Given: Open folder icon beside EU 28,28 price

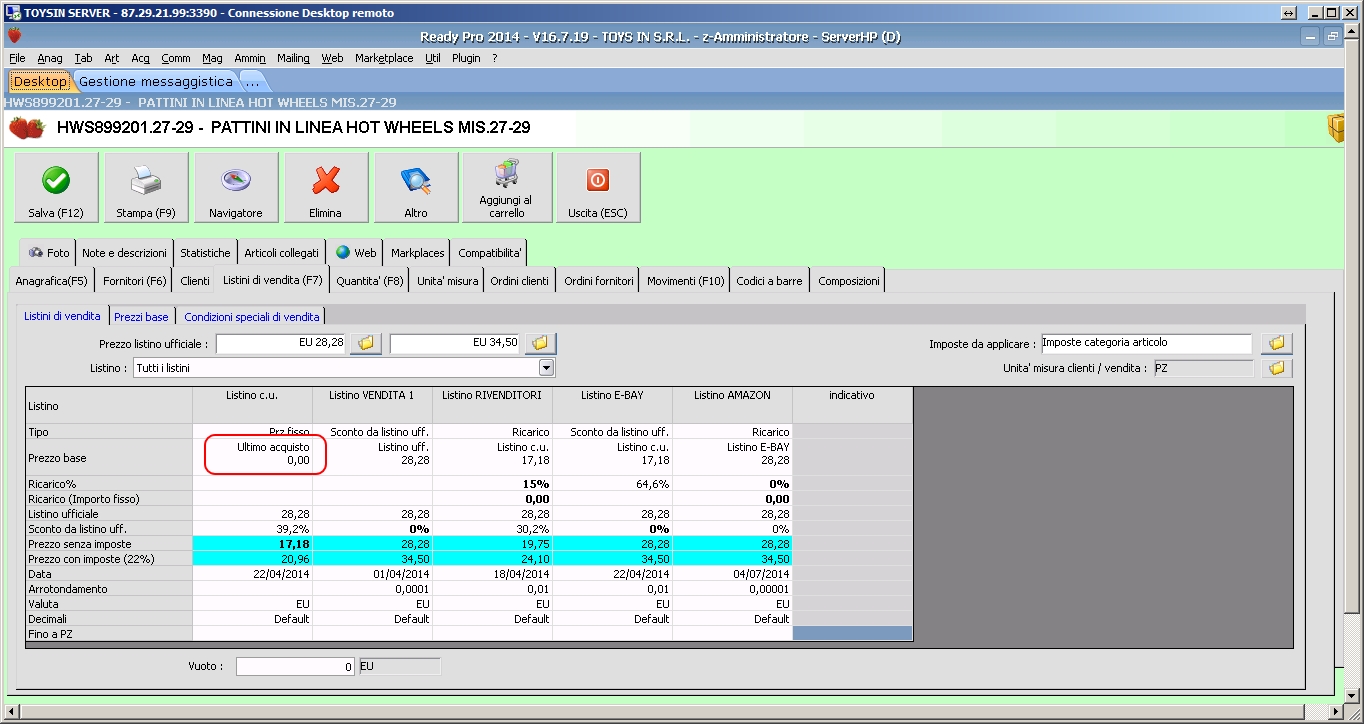Looking at the screenshot, I should click(x=366, y=343).
